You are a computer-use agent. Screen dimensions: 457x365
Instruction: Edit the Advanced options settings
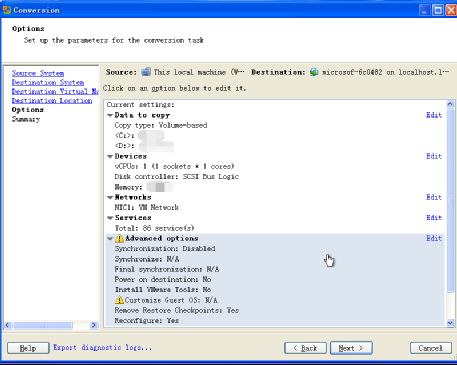pos(434,238)
